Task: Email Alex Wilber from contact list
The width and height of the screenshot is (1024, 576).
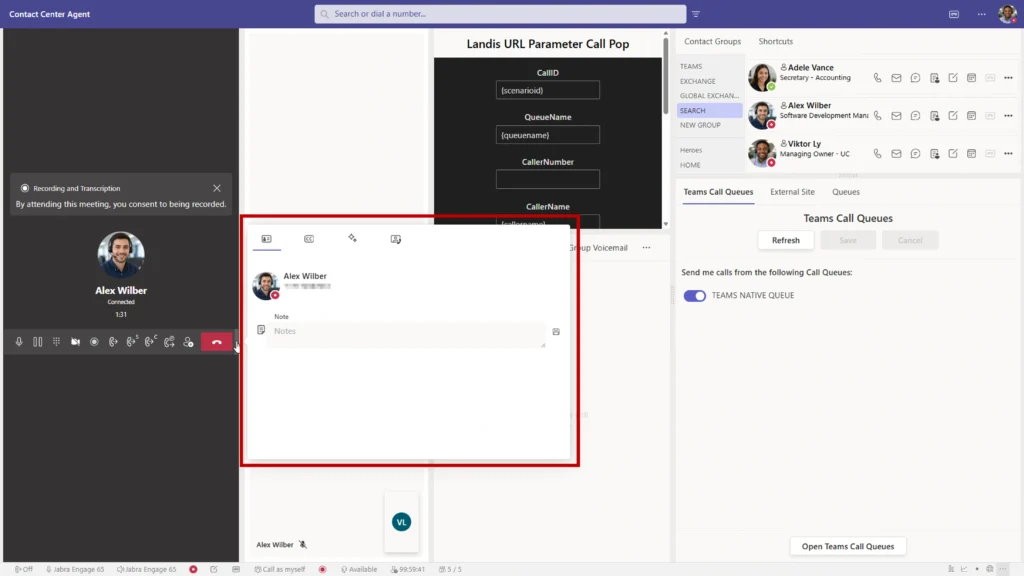Action: coord(896,116)
